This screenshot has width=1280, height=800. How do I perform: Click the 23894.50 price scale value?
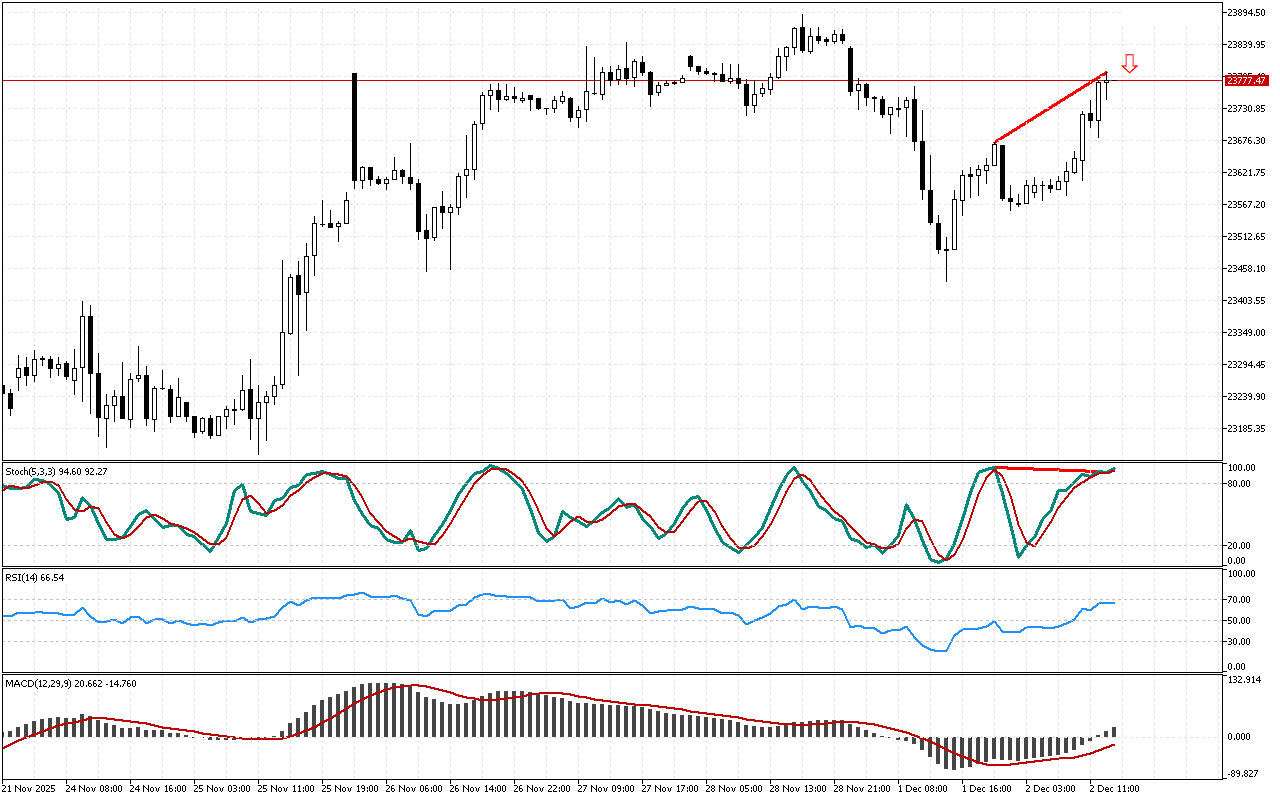pos(1246,13)
